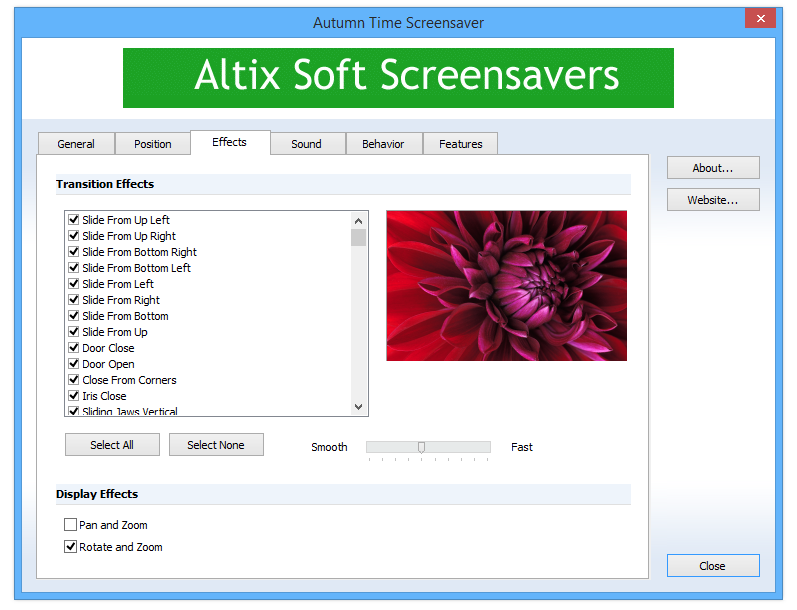Toggle Door Close effect checkbox
Image resolution: width=797 pixels, height=610 pixels.
[x=74, y=348]
